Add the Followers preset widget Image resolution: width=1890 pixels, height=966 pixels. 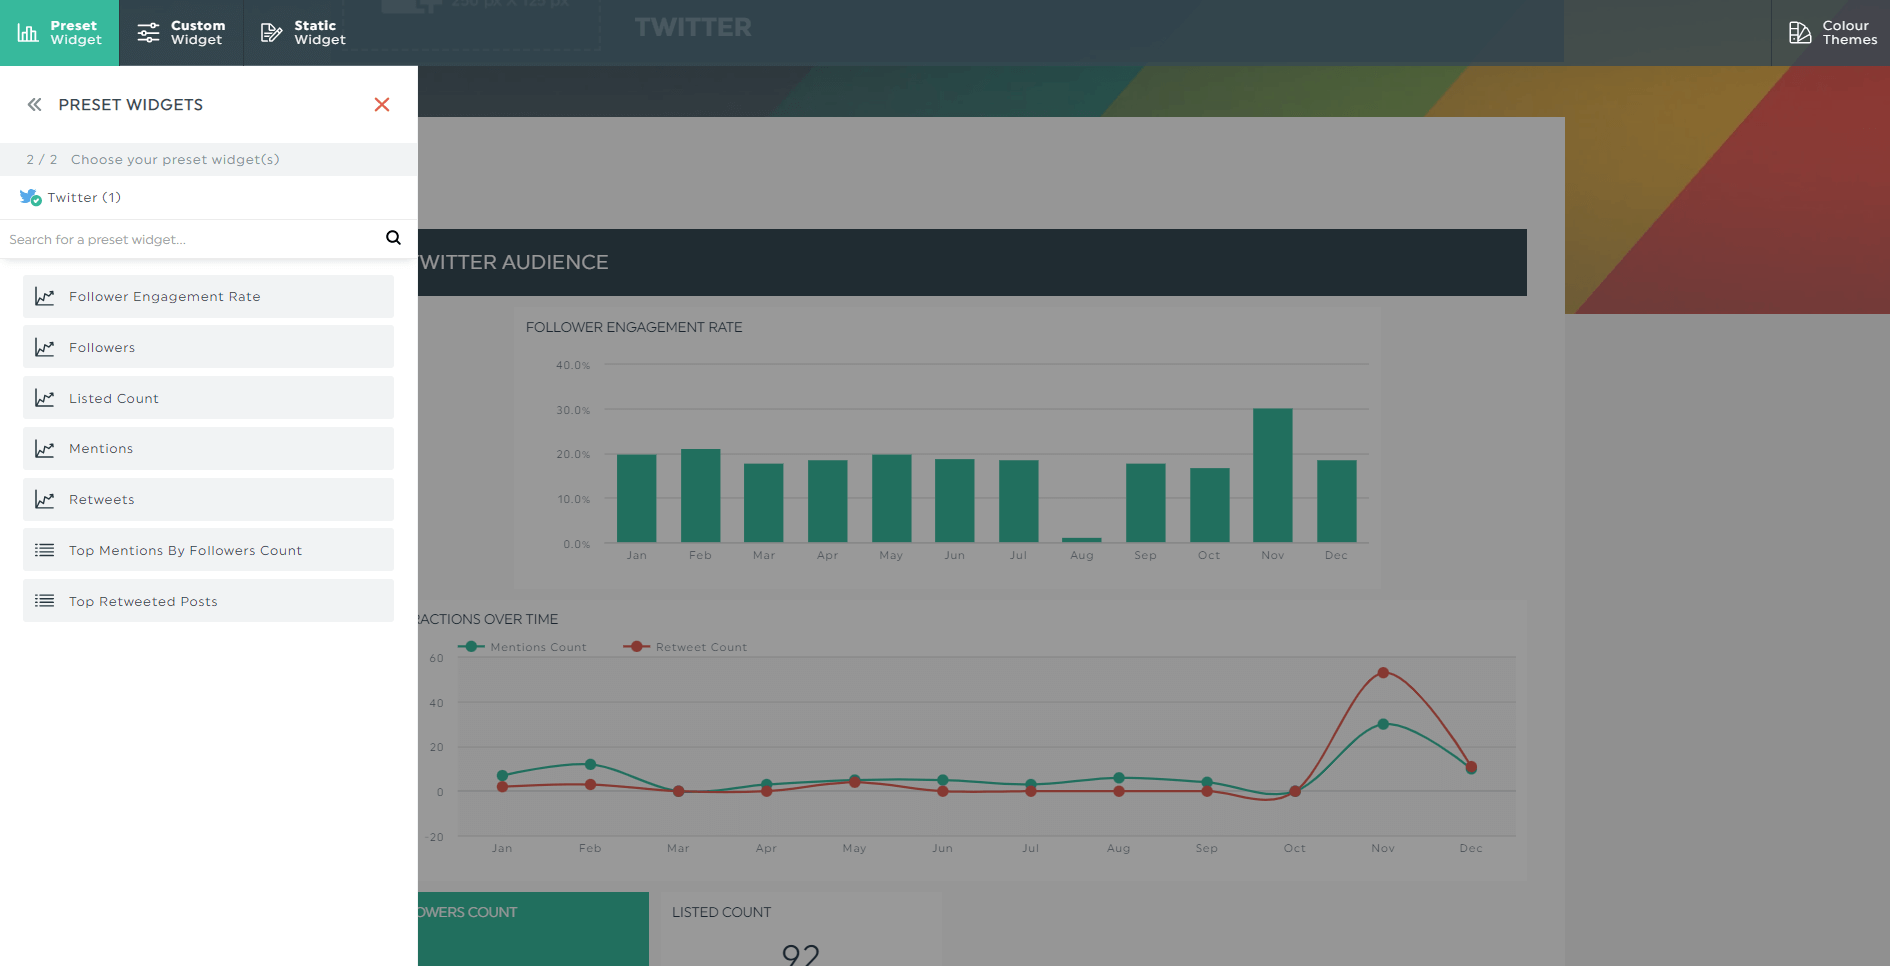(208, 347)
